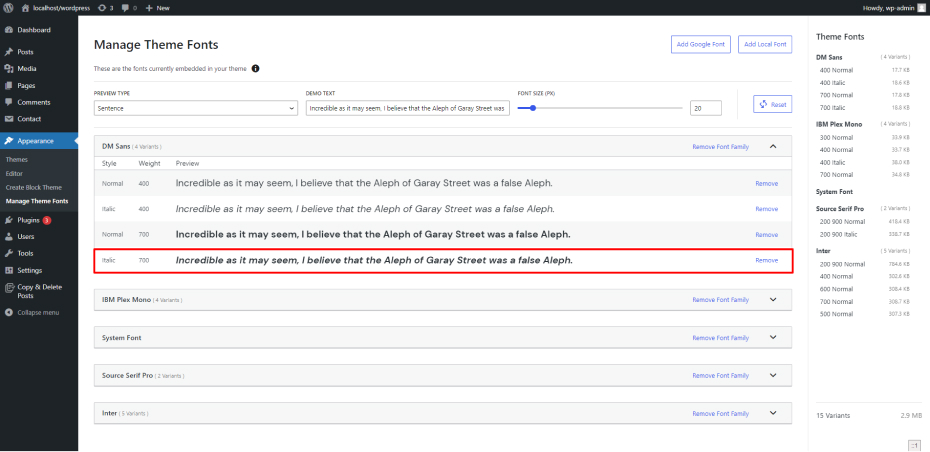Open the Media library menu

point(27,69)
